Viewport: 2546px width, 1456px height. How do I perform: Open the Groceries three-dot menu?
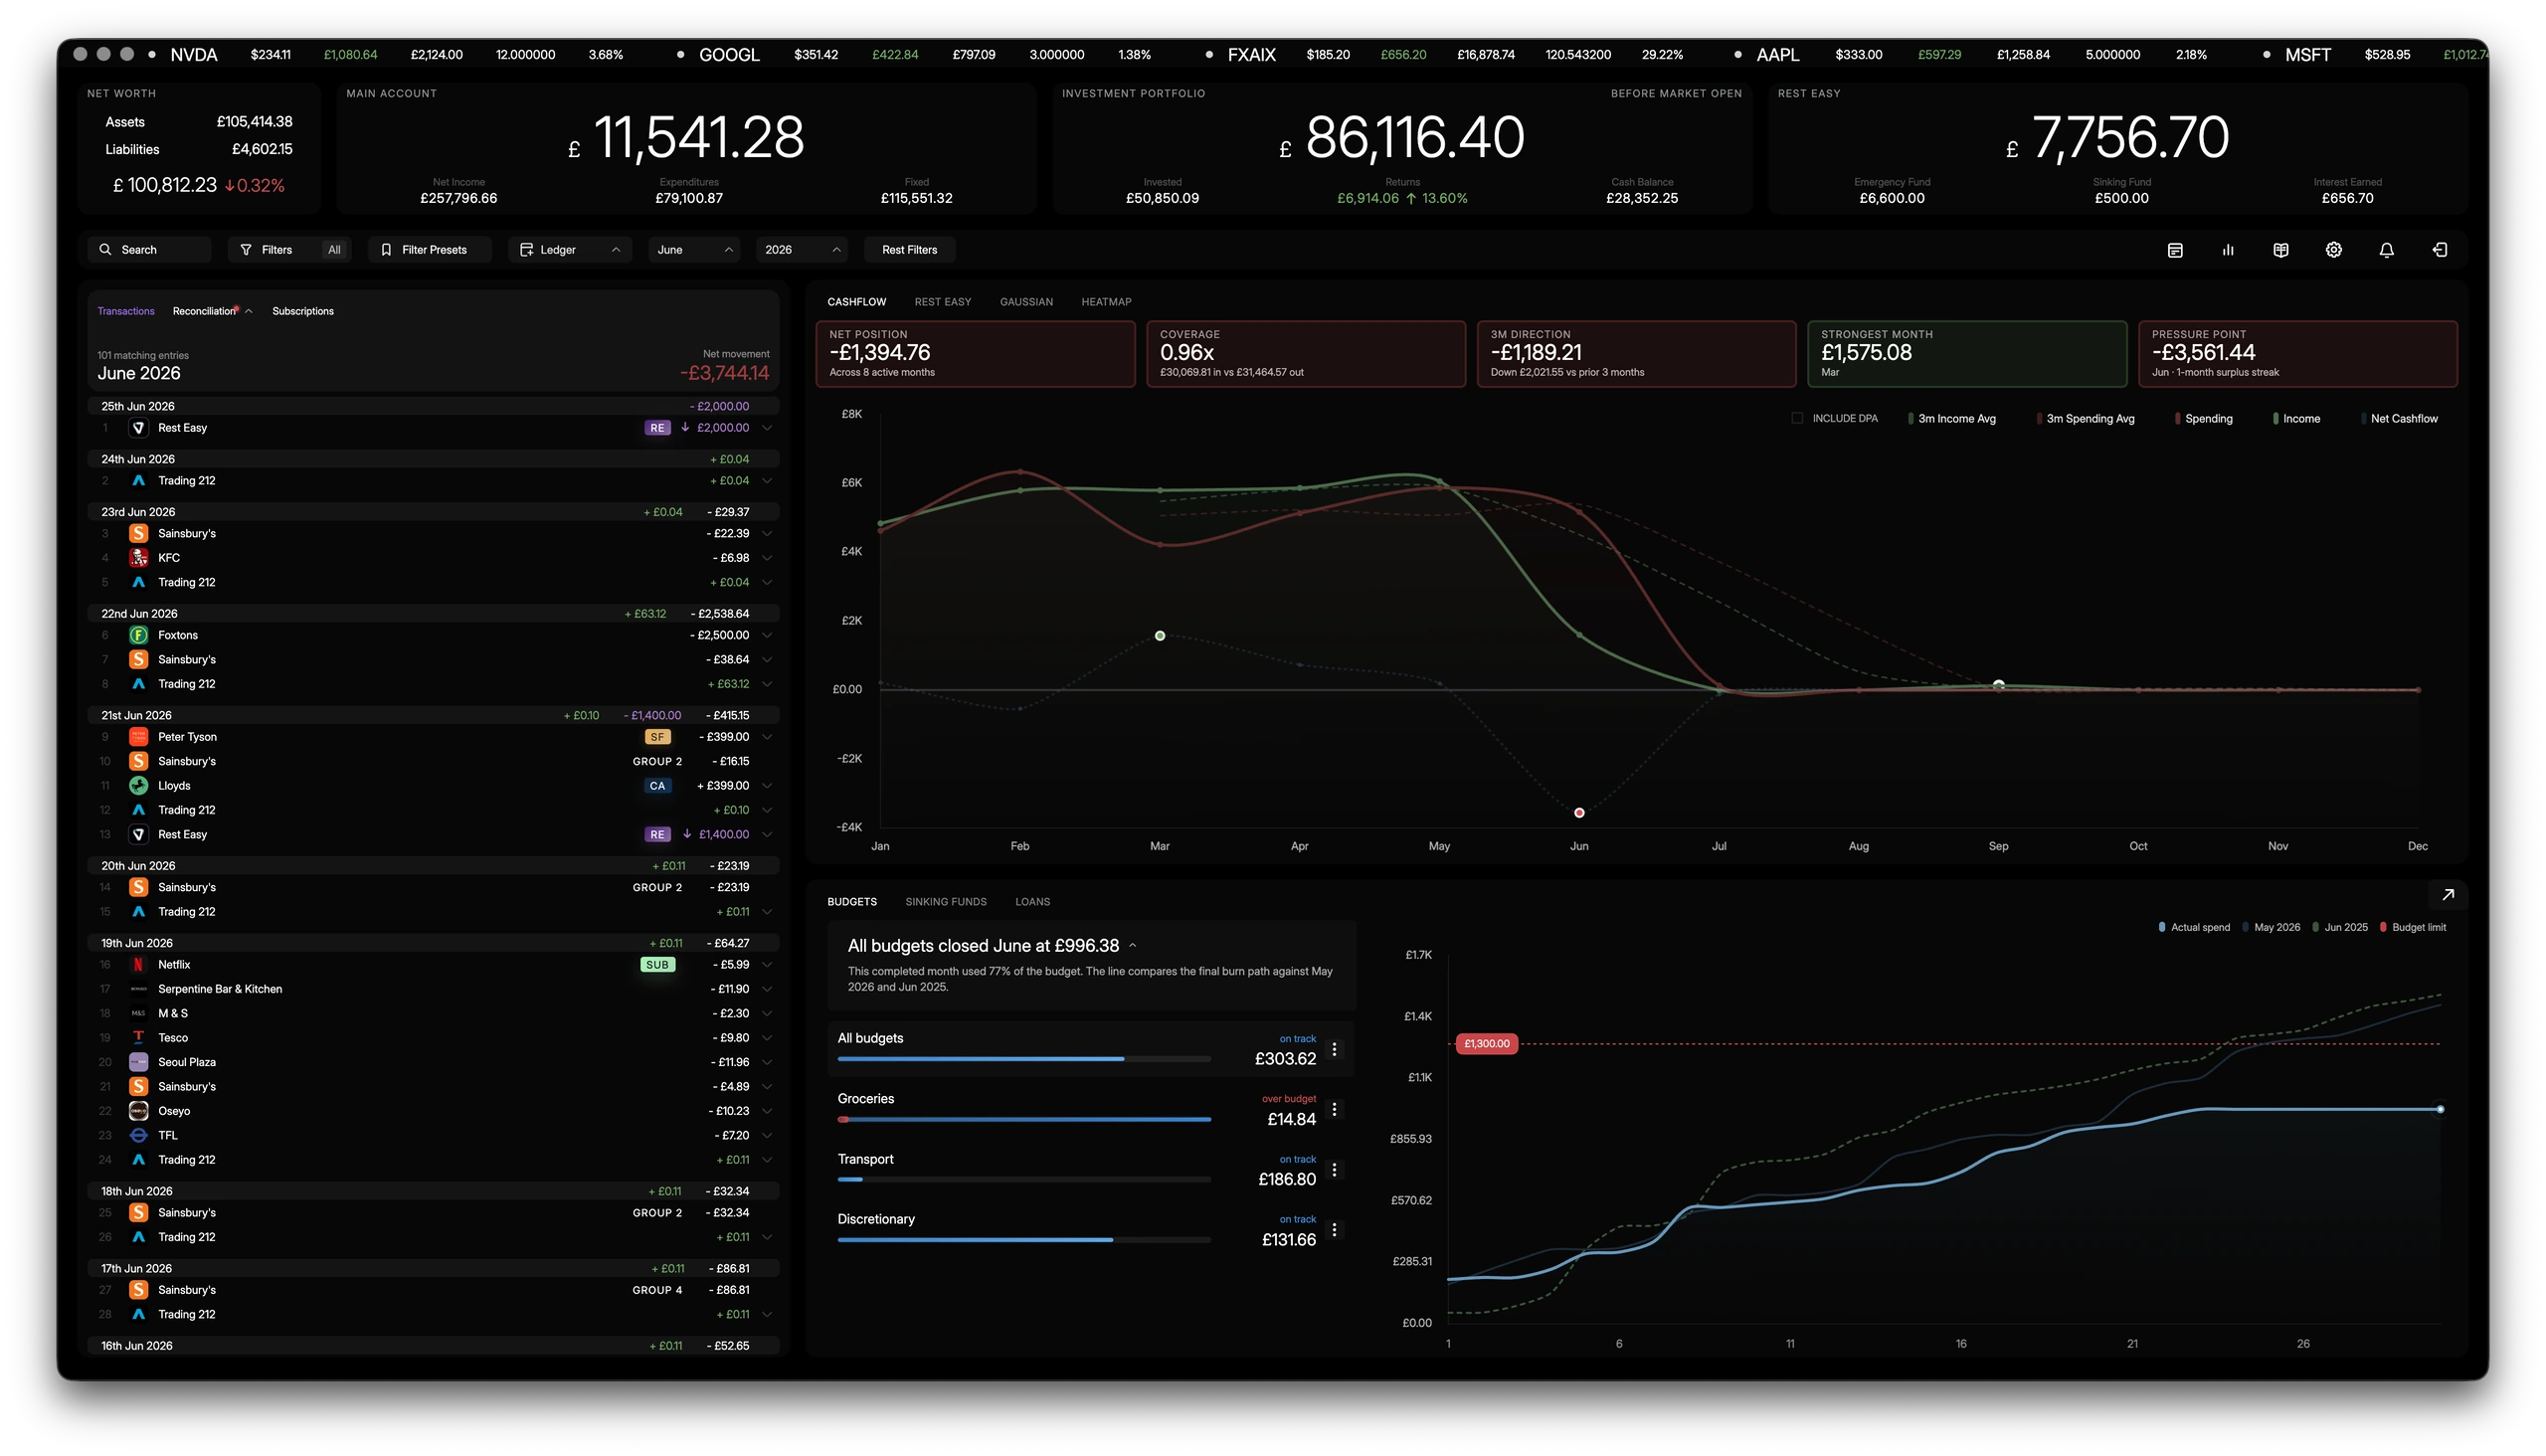1333,1110
